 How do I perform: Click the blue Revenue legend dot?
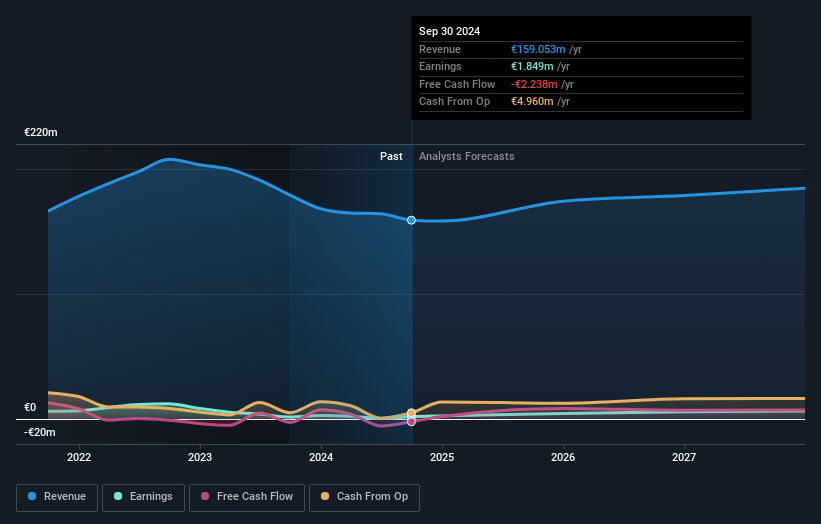tap(32, 496)
